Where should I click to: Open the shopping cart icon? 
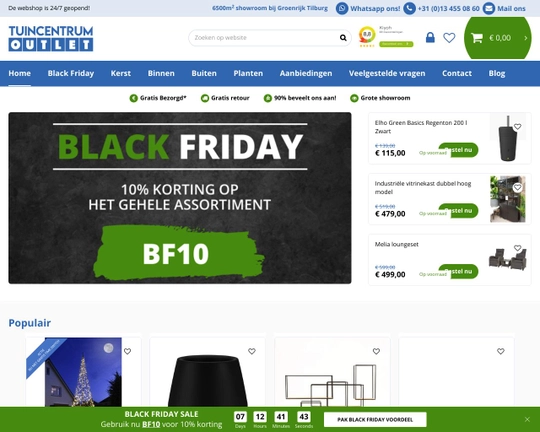pyautogui.click(x=477, y=38)
